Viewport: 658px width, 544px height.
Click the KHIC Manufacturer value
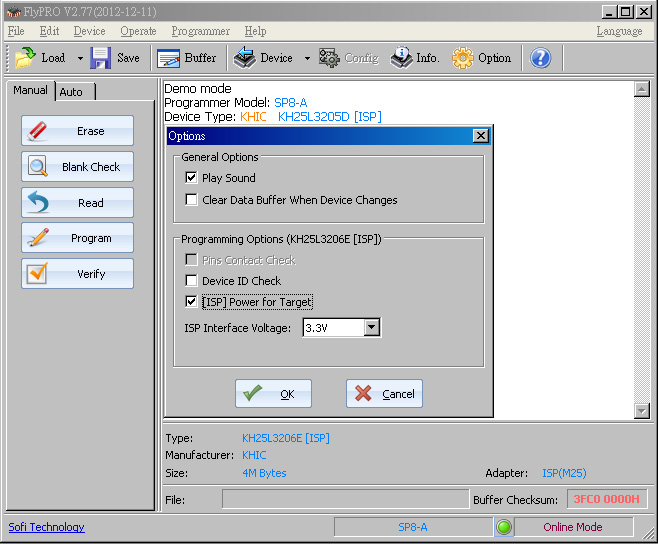pos(254,455)
